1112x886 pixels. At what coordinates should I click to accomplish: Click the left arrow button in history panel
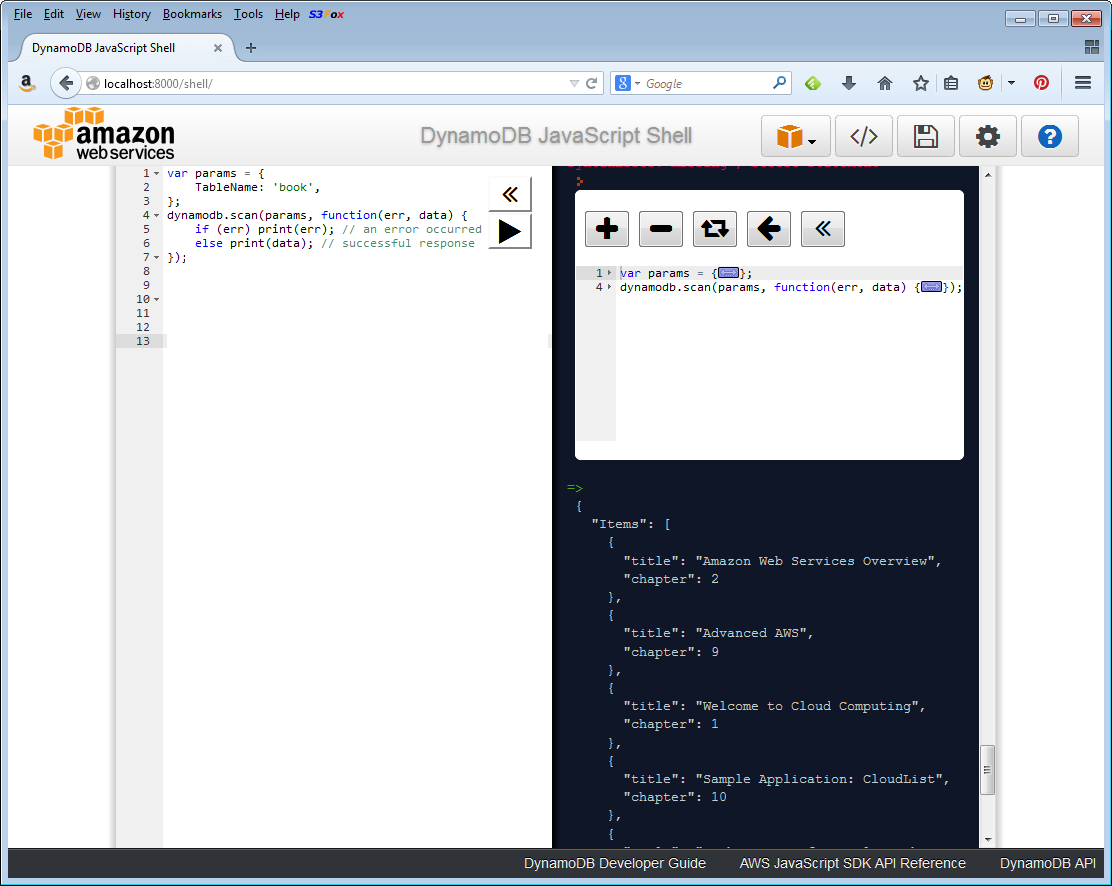[x=768, y=229]
